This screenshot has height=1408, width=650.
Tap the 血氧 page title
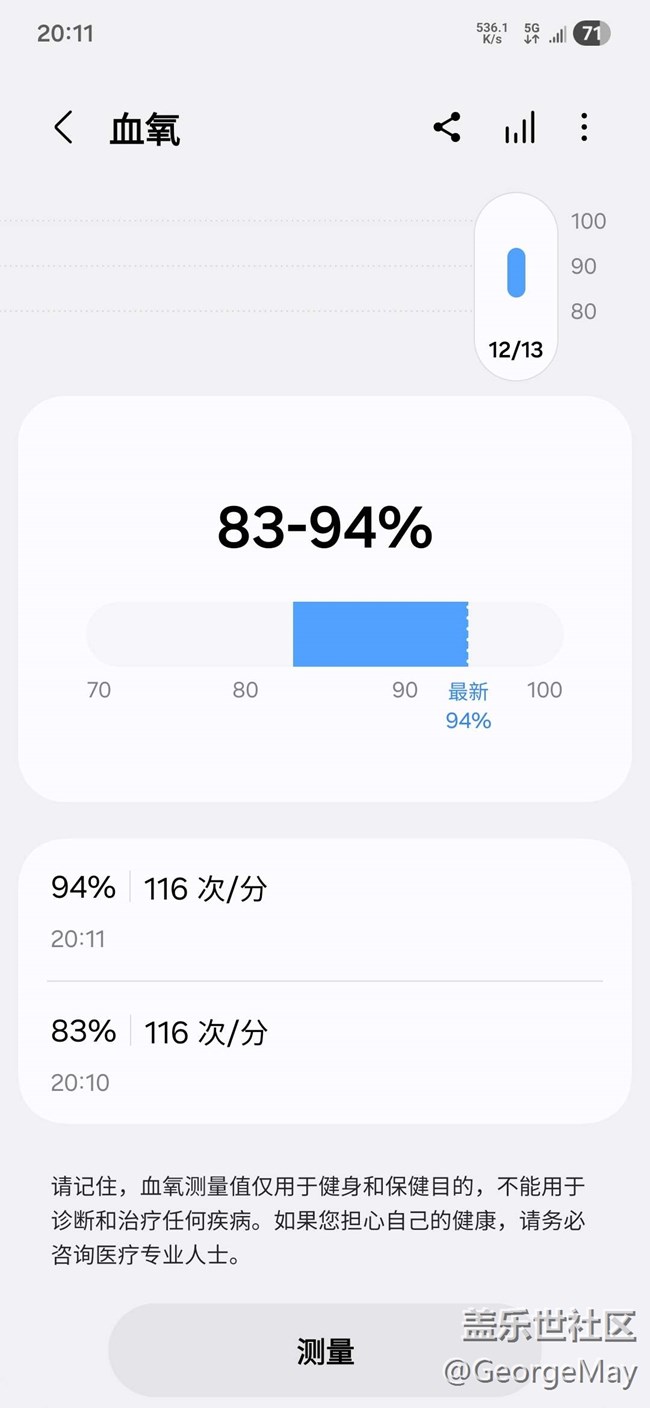click(145, 130)
